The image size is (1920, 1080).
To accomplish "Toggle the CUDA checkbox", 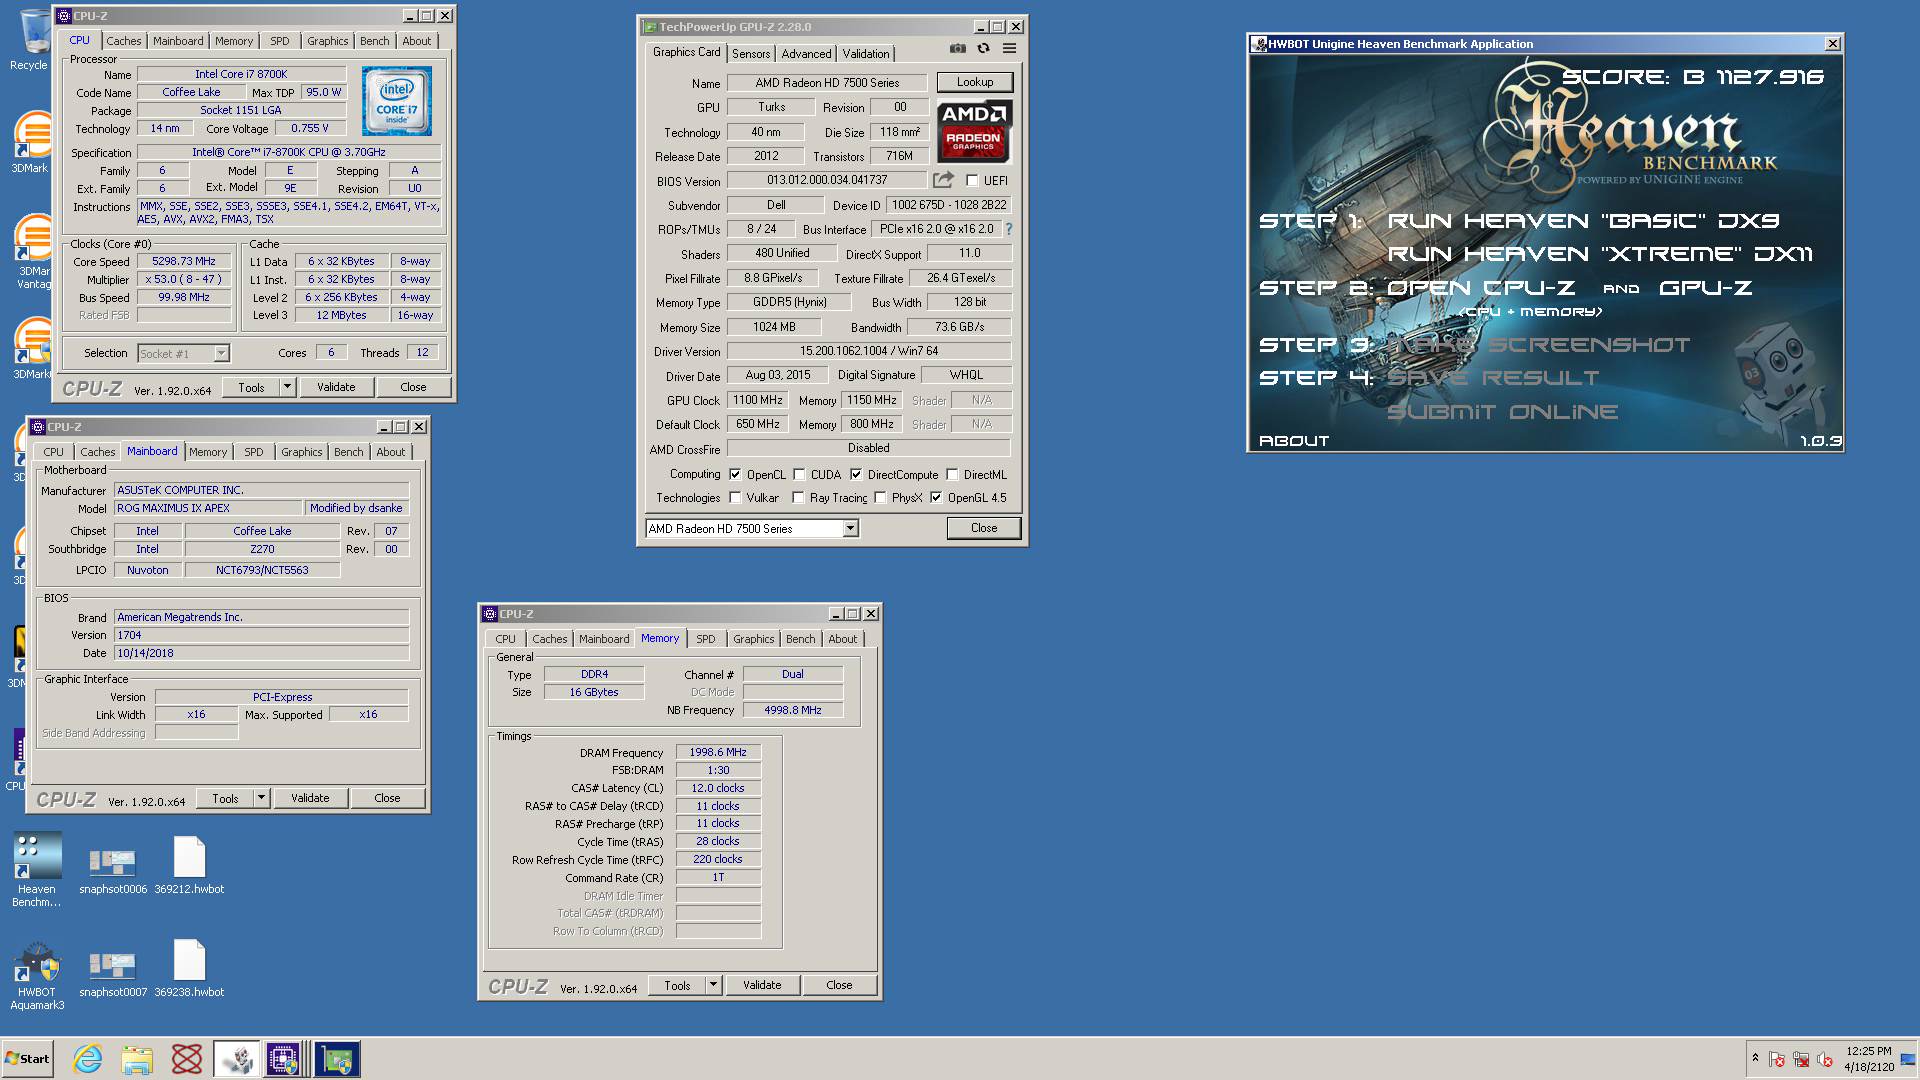I will click(799, 475).
